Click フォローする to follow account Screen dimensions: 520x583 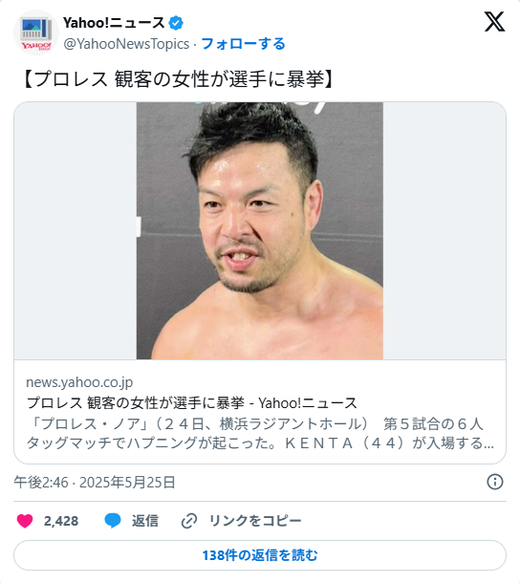(243, 44)
